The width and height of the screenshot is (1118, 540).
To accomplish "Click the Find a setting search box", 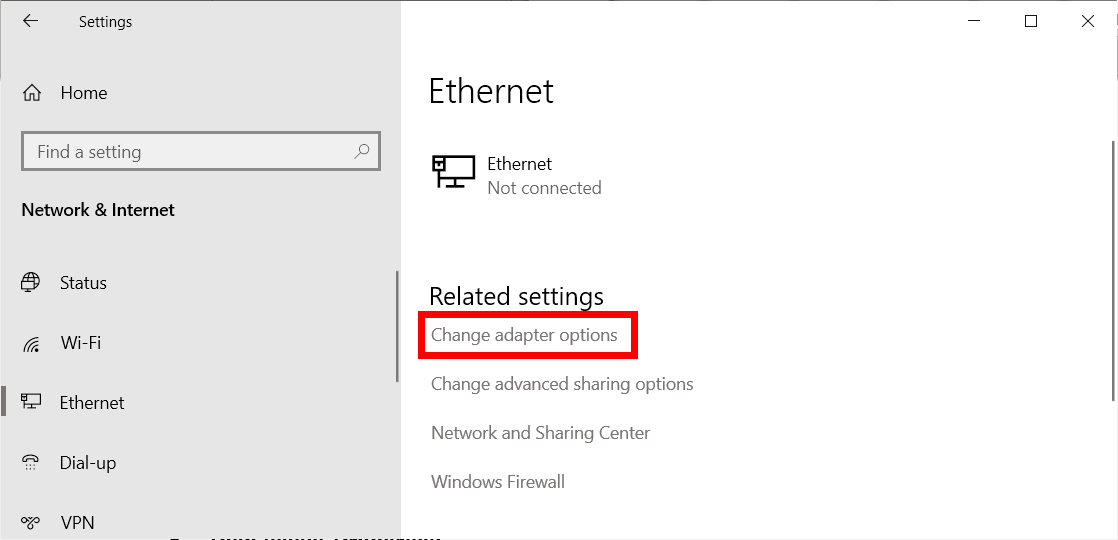I will point(190,152).
